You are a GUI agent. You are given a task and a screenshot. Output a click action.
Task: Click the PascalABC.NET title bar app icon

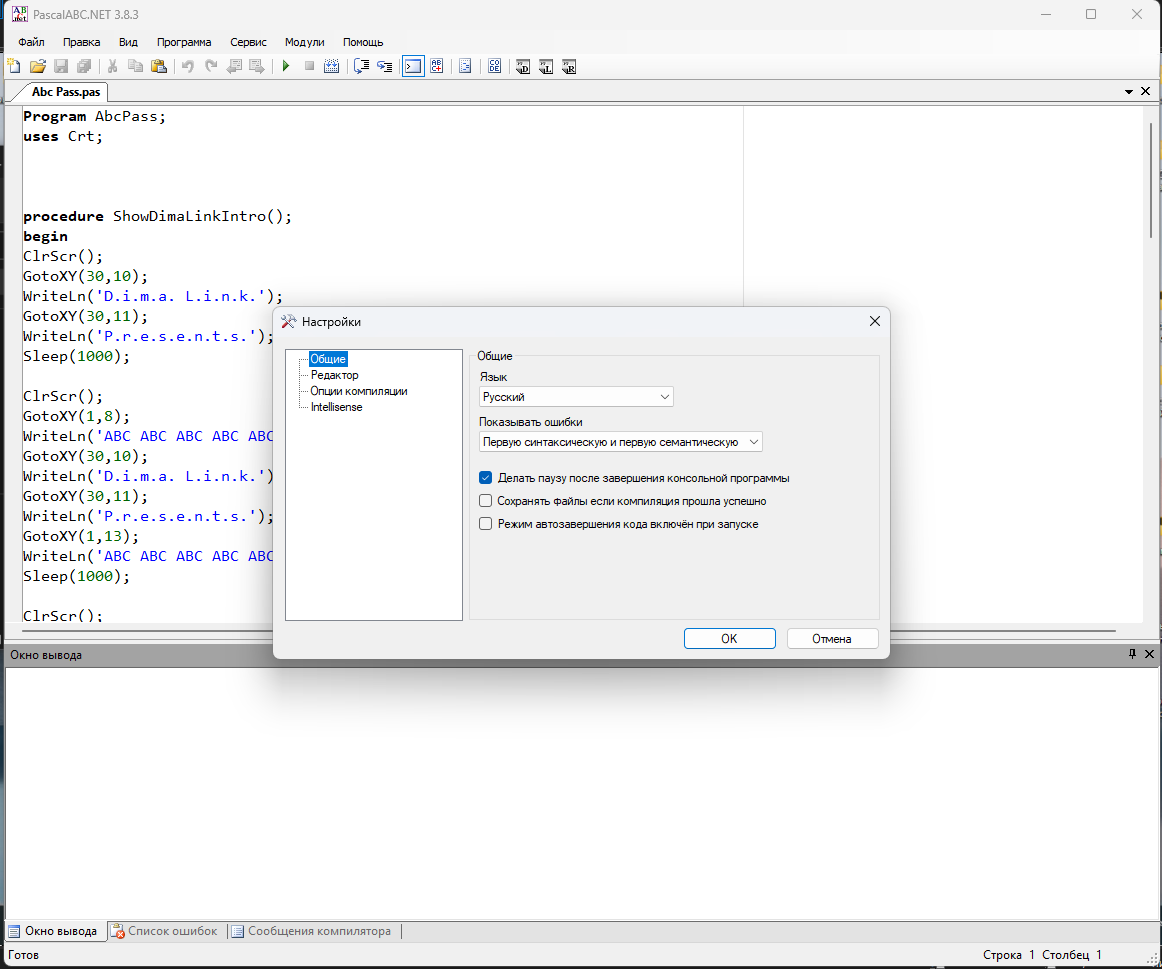[x=19, y=14]
